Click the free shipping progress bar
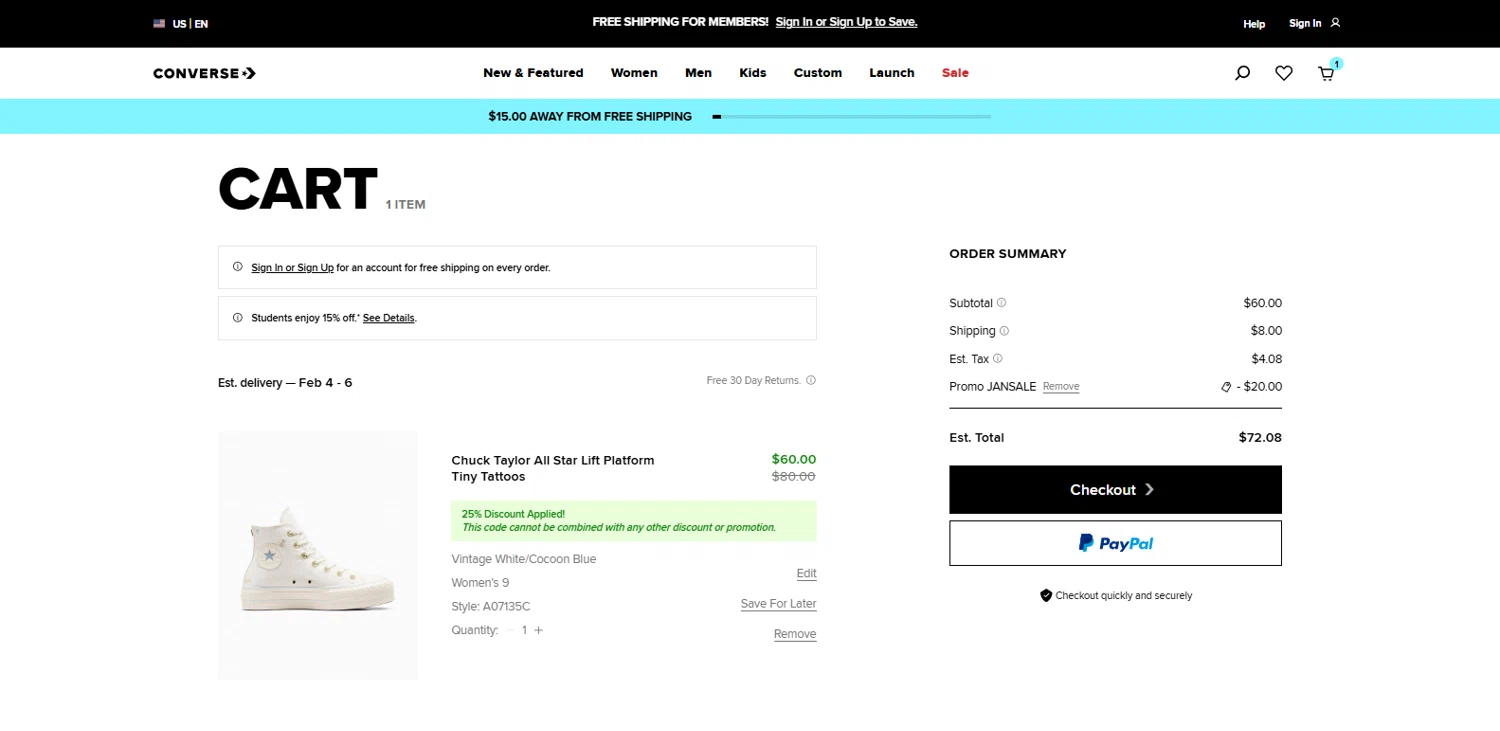The image size is (1500, 731). click(851, 117)
